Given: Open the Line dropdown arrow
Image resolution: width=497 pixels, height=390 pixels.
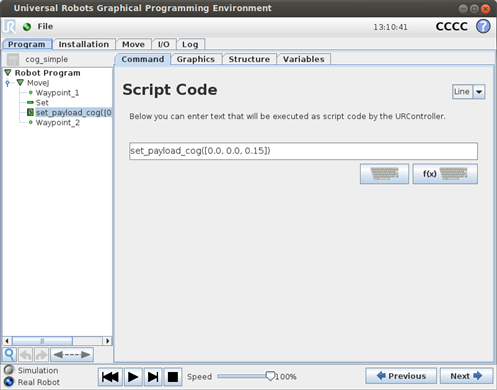Looking at the screenshot, I should coord(479,92).
